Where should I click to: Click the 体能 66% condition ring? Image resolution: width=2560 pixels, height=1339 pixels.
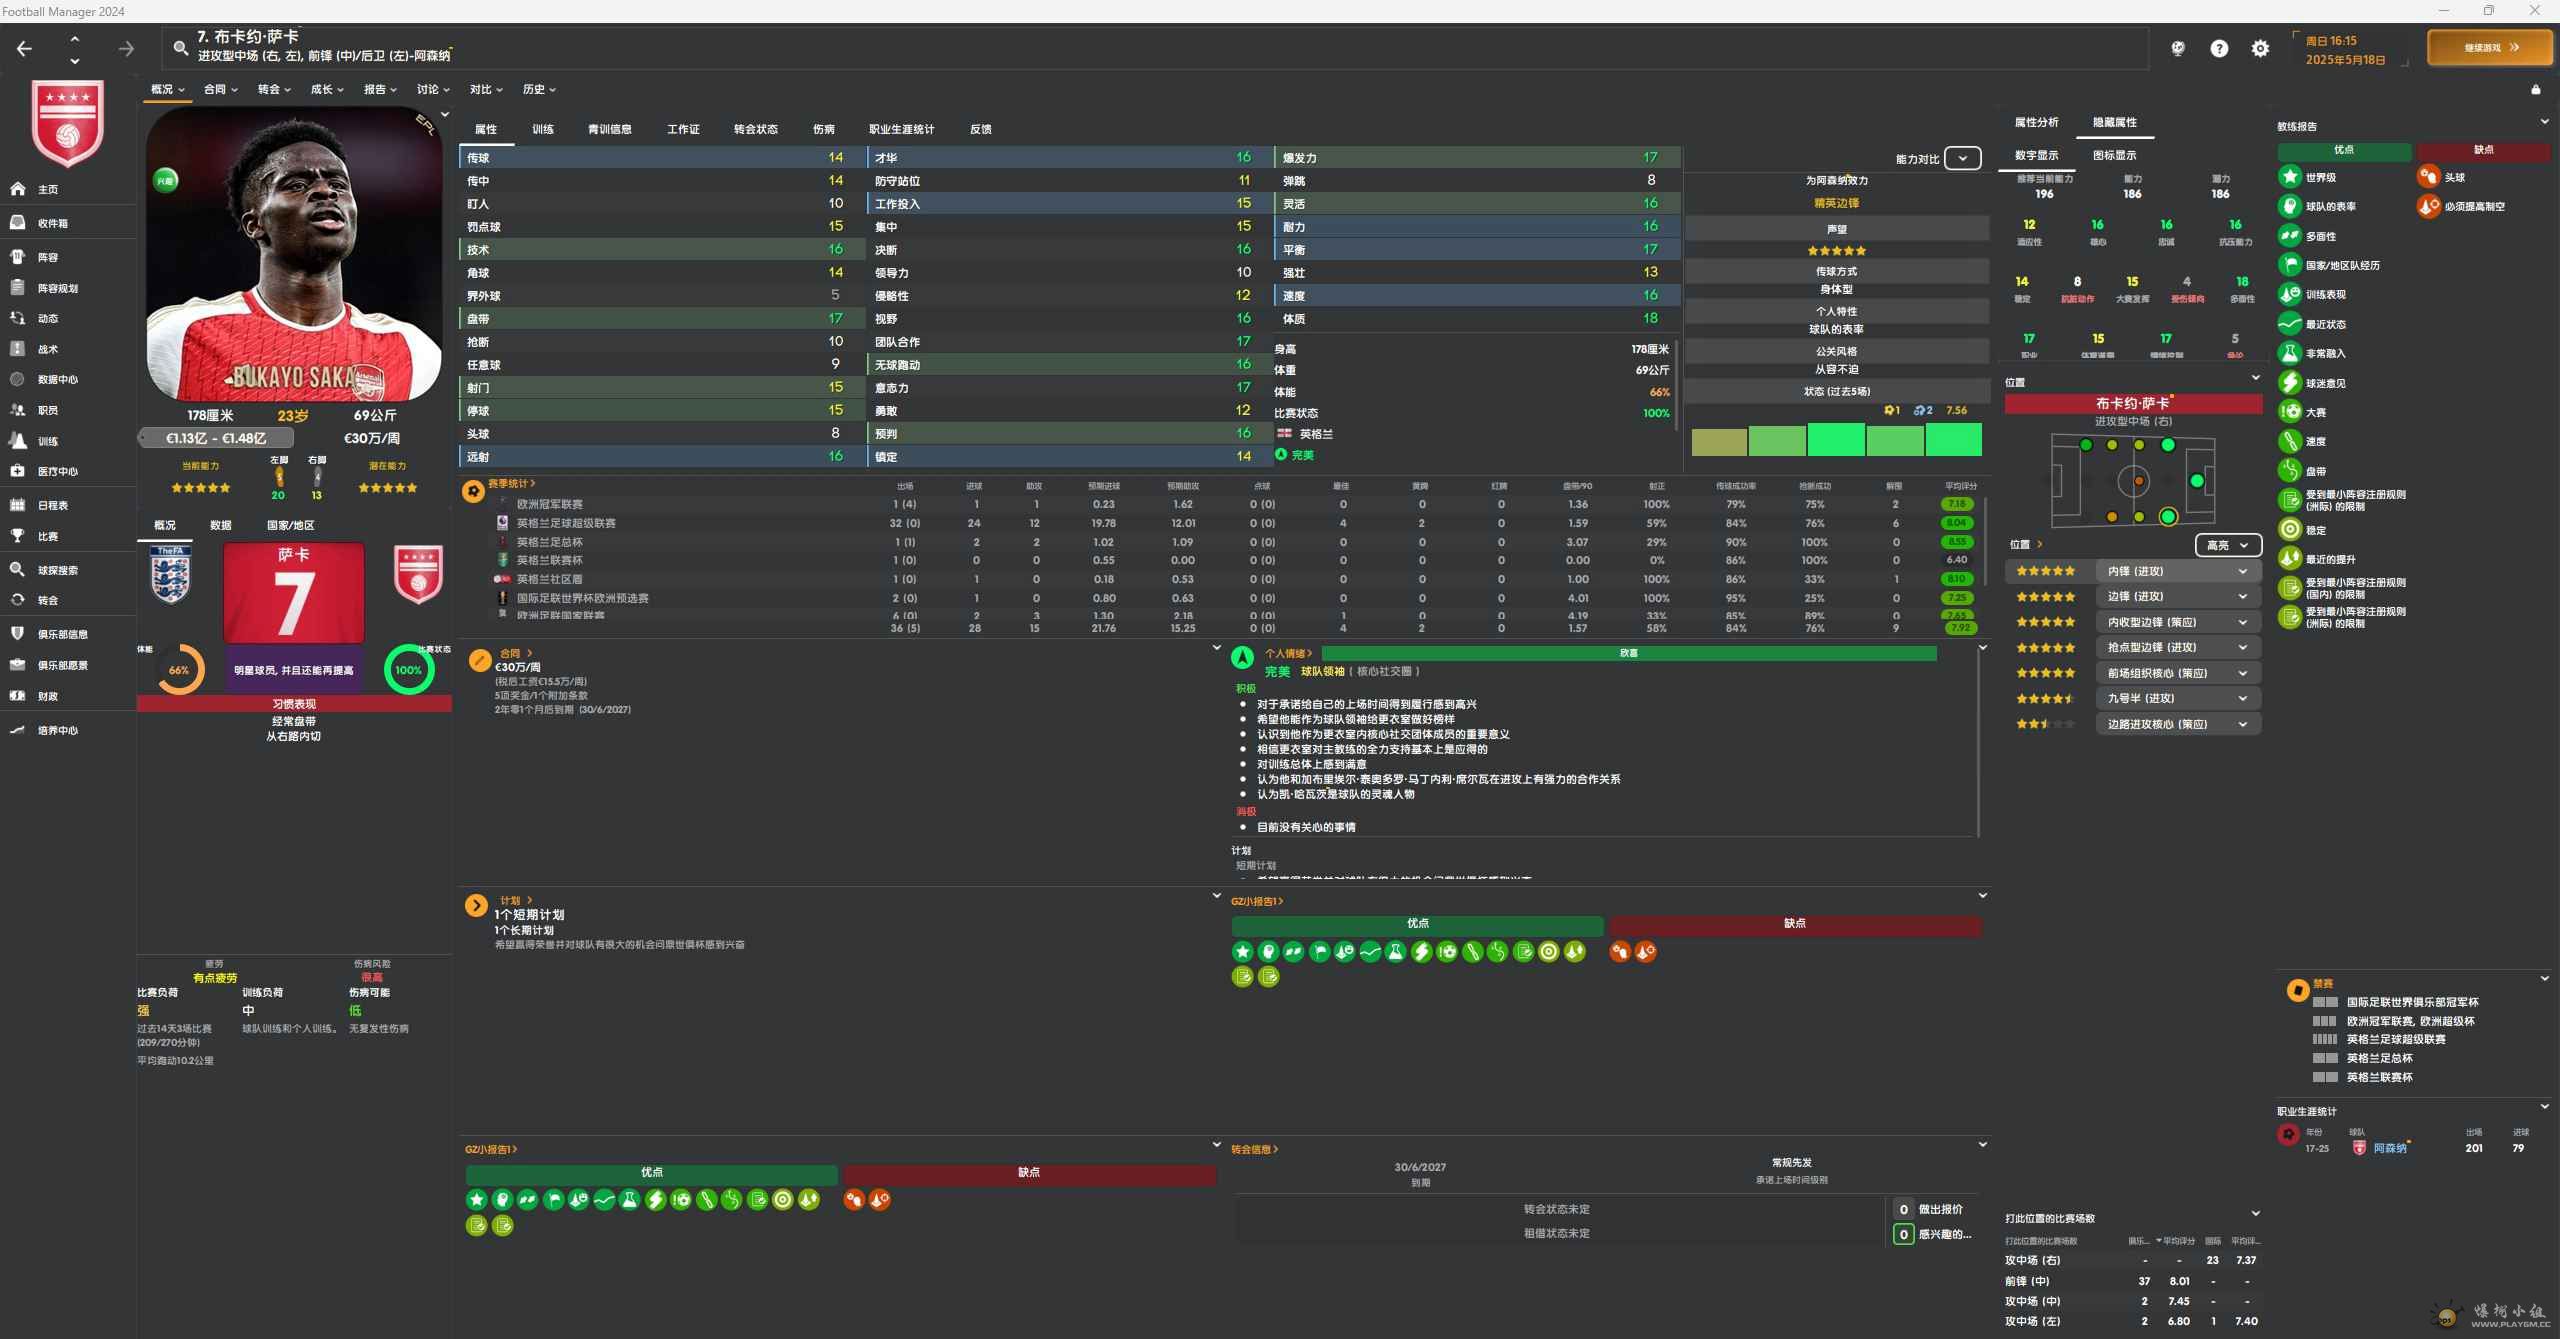[x=180, y=670]
